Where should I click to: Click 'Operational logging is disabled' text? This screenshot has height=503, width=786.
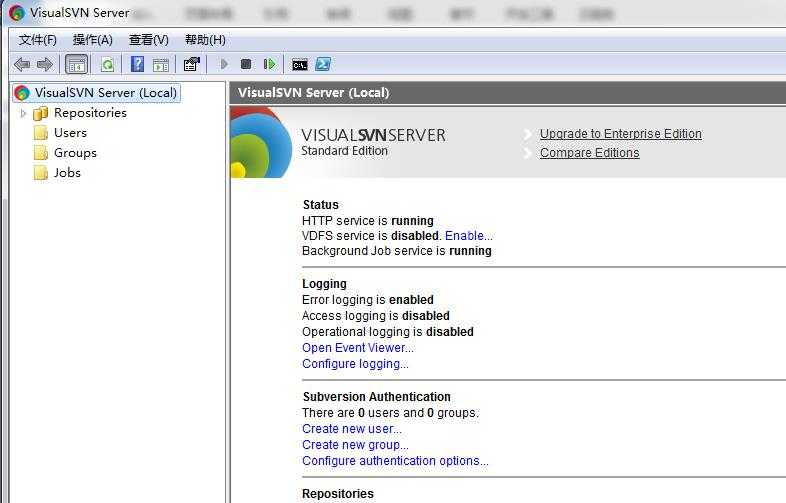coord(387,332)
